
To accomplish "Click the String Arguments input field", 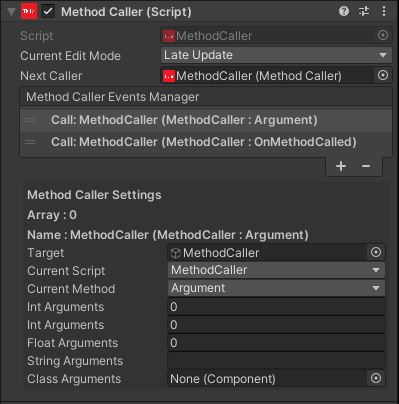I will [276, 360].
